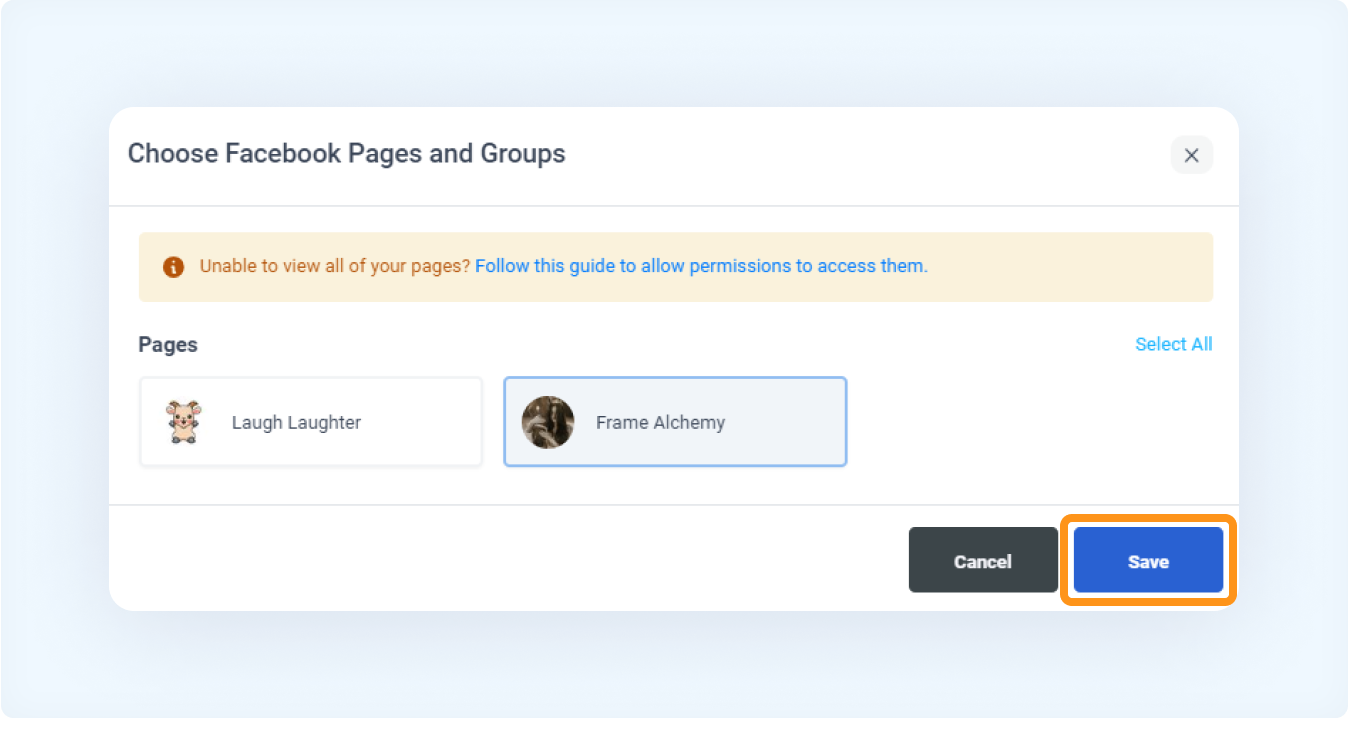Deselect the highlighted Frame Alchemy page card
The image size is (1348, 731).
[675, 422]
